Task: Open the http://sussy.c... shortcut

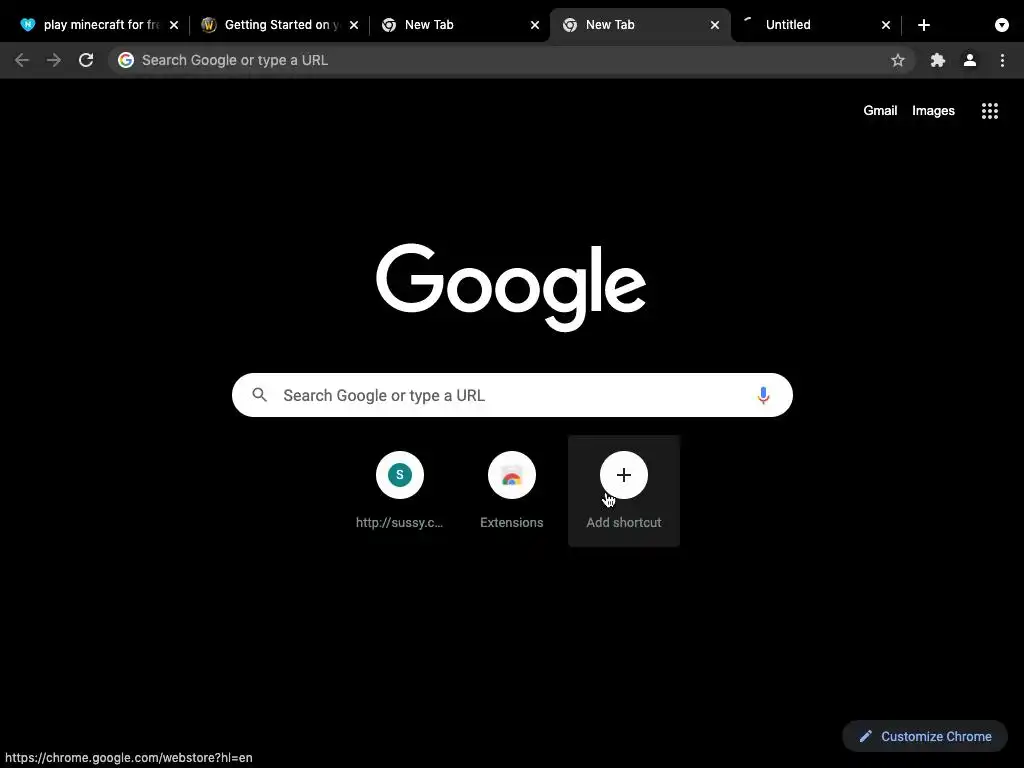Action: 400,490
